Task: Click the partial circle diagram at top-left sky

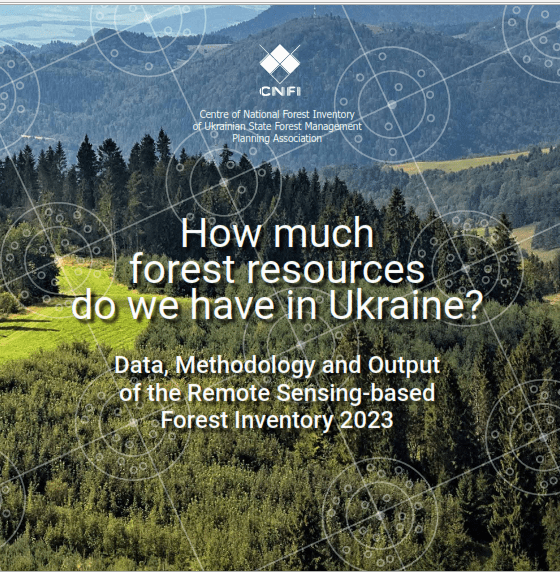Action: point(148,19)
